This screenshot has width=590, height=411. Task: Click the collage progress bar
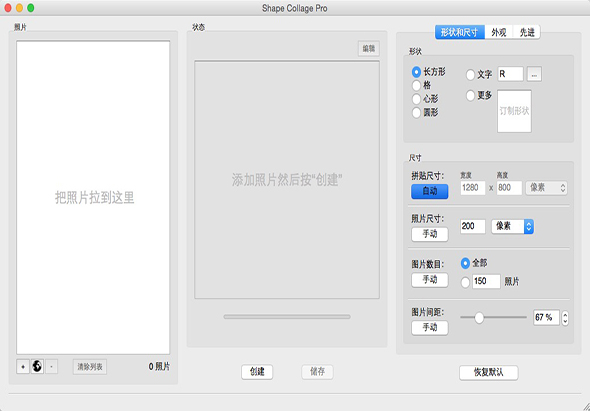(287, 317)
